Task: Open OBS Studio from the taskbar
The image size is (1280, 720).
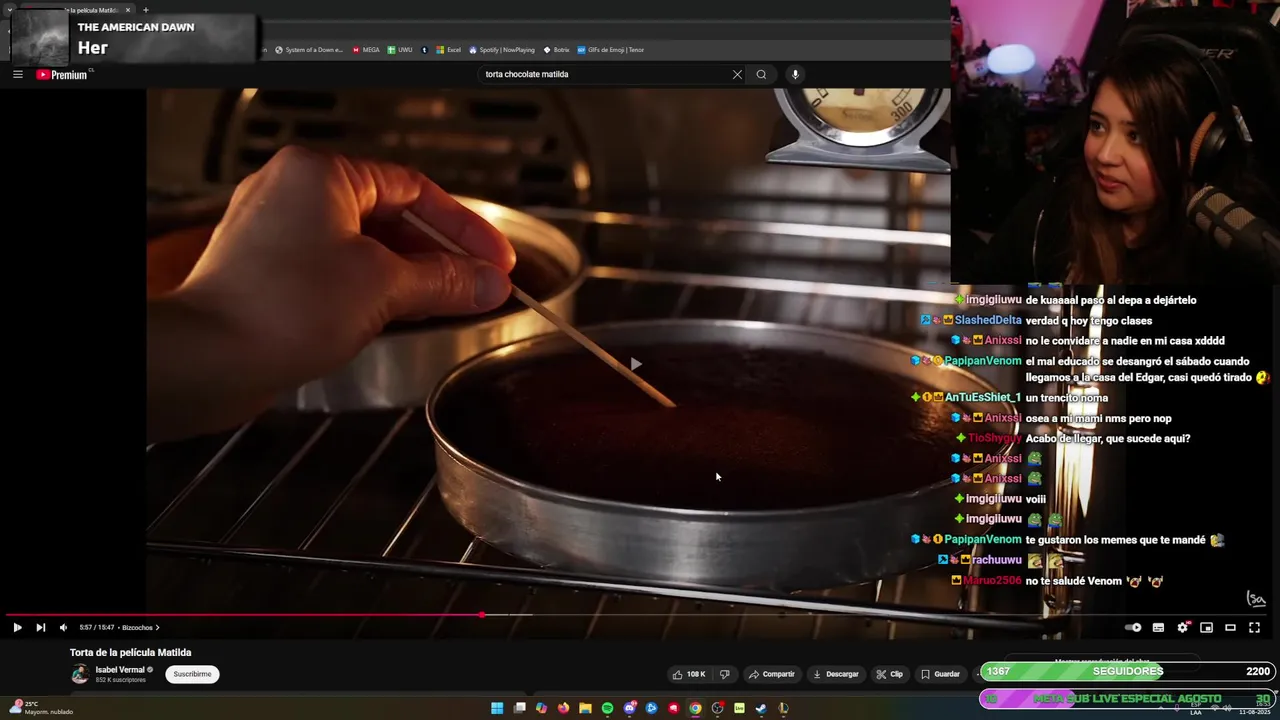Action: point(717,708)
